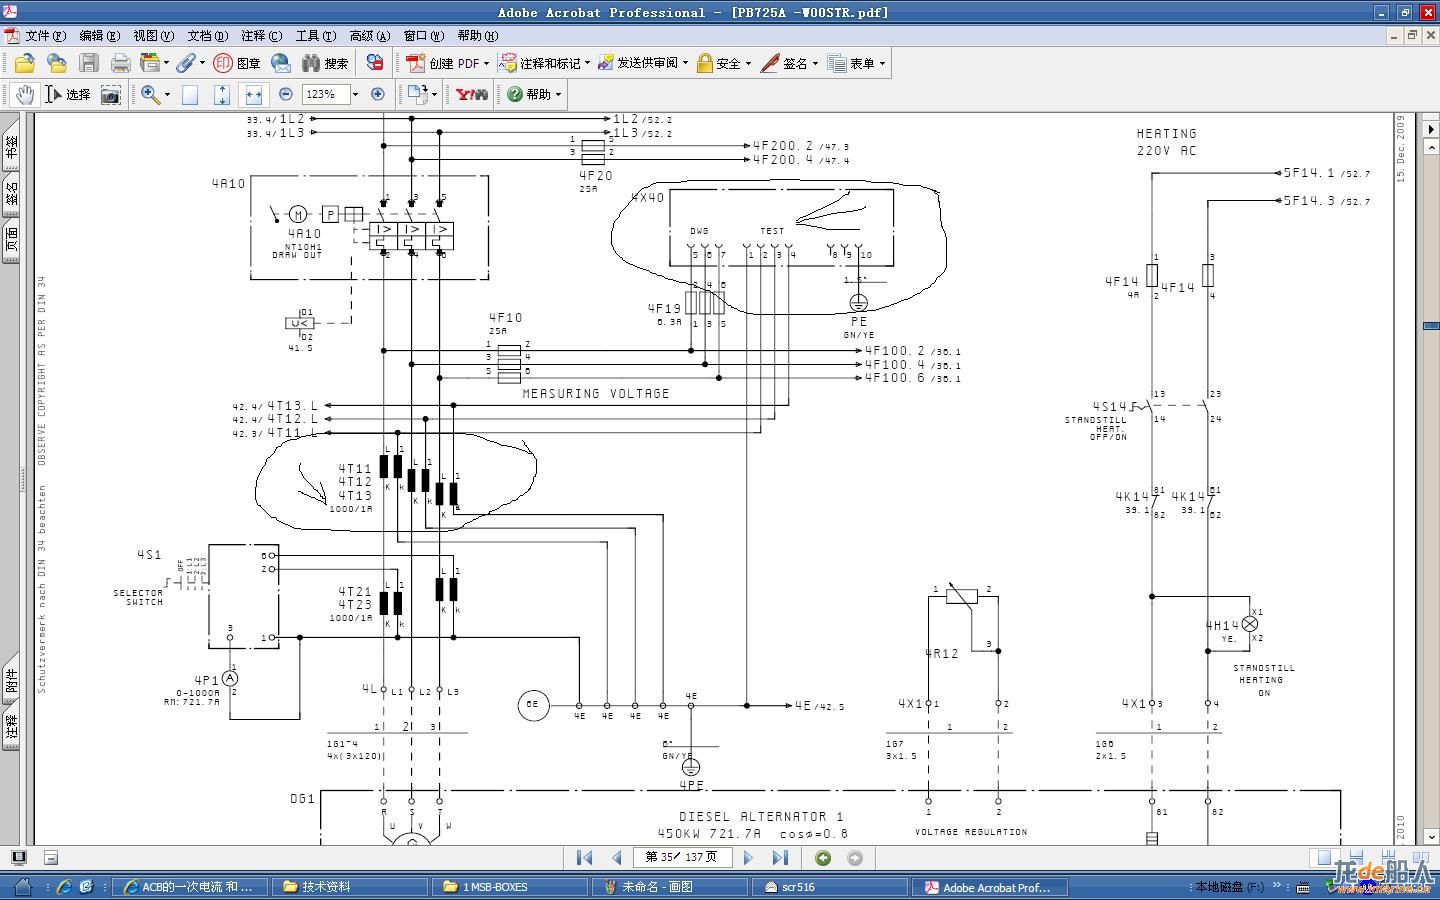Click the Email globe-envelope icon
This screenshot has height=900, width=1440.
(281, 63)
